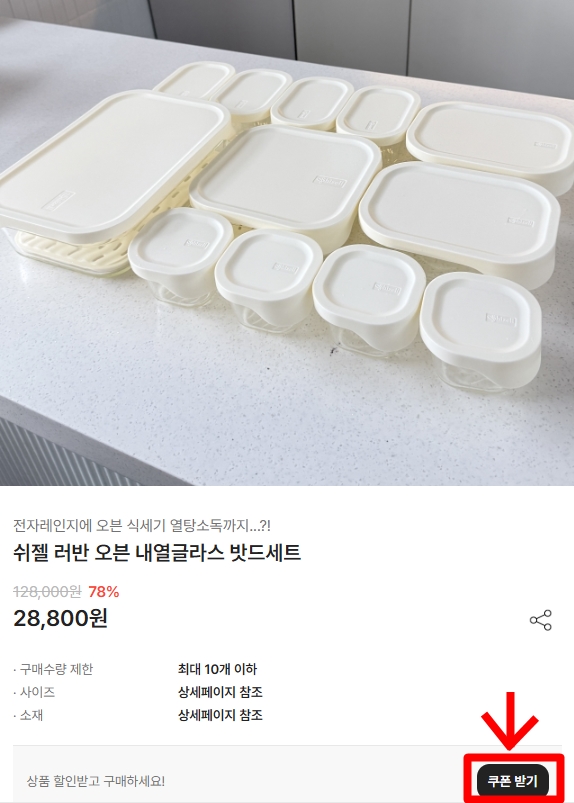This screenshot has height=803, width=574.
Task: Select the 사이즈 label row
Action: coord(34,692)
